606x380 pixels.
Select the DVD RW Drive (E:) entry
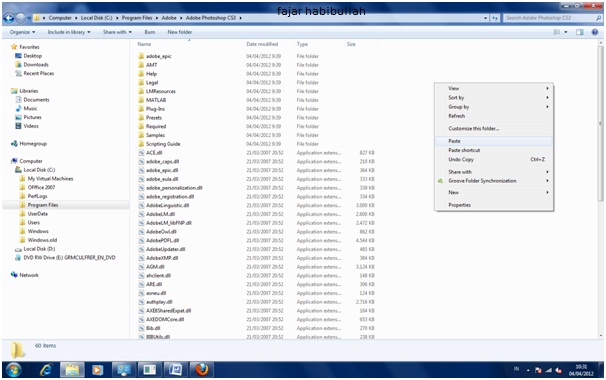pos(65,257)
